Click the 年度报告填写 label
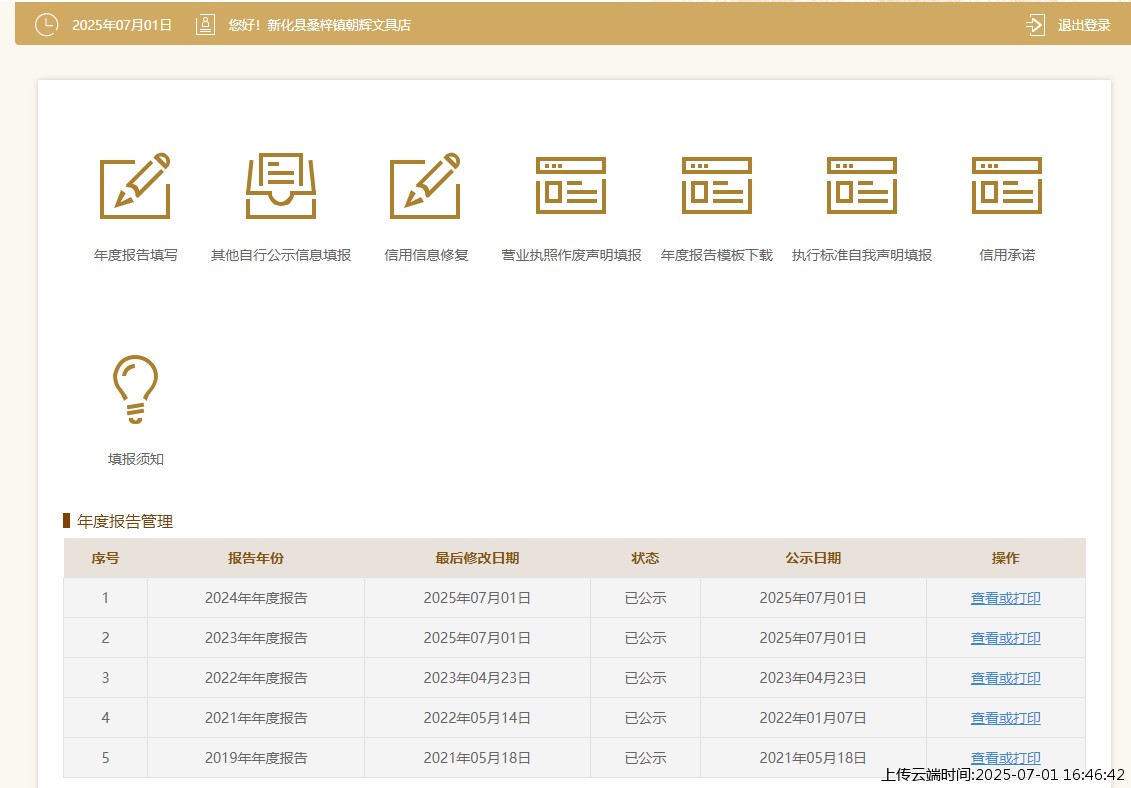 click(136, 255)
